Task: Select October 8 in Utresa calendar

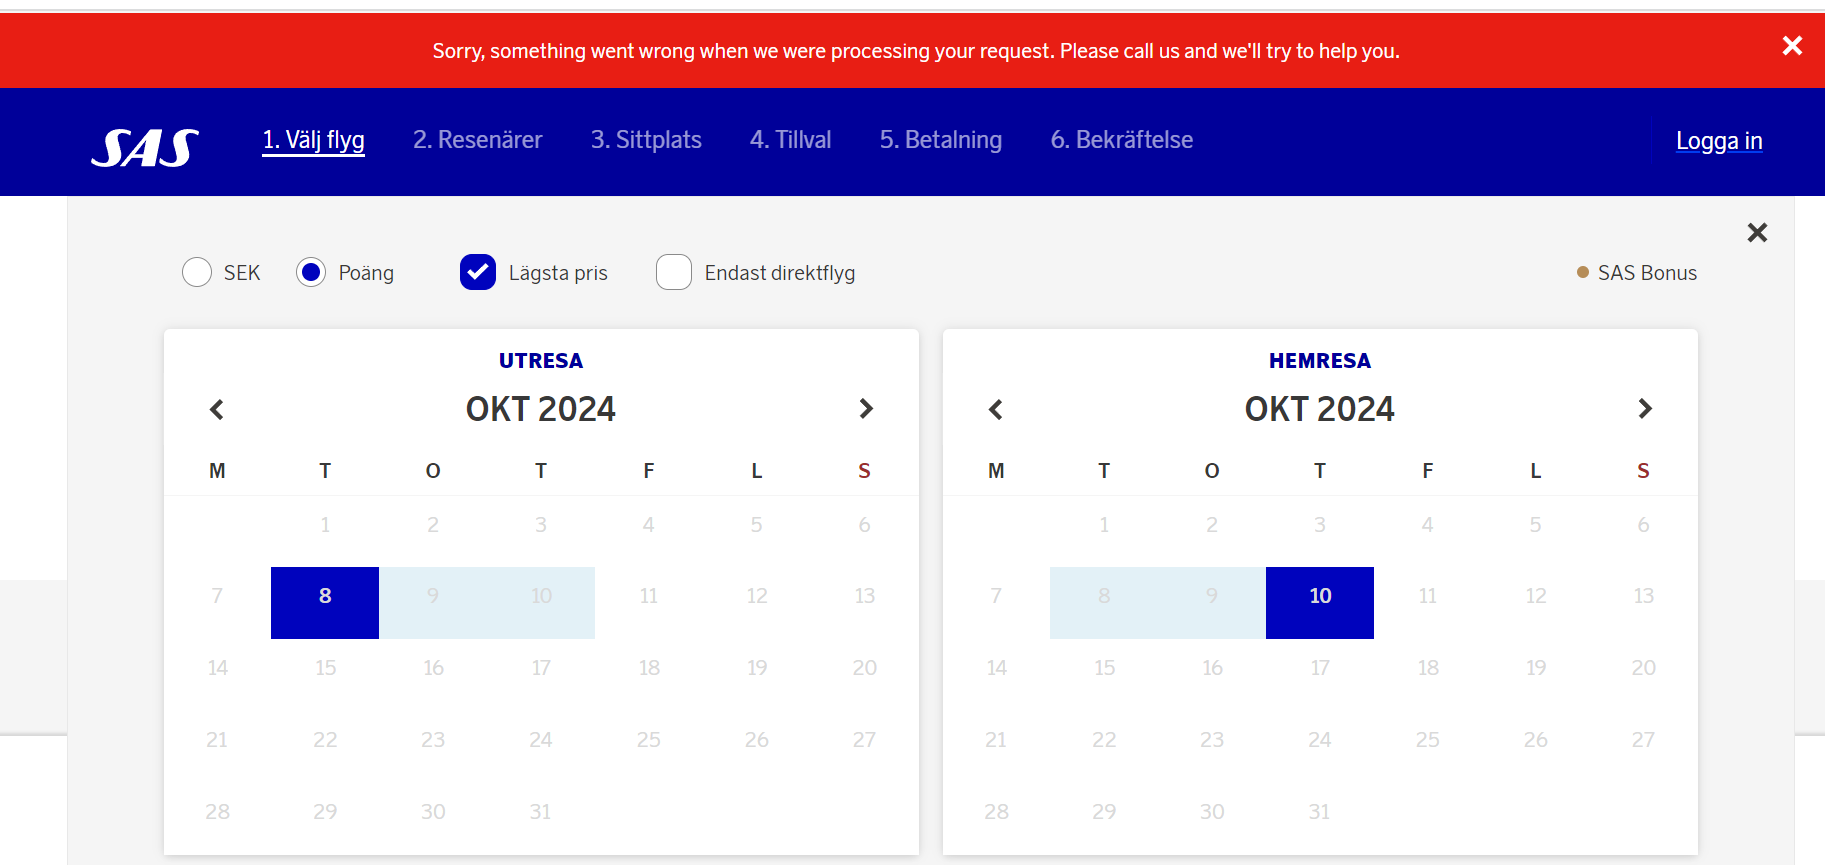Action: coord(325,596)
